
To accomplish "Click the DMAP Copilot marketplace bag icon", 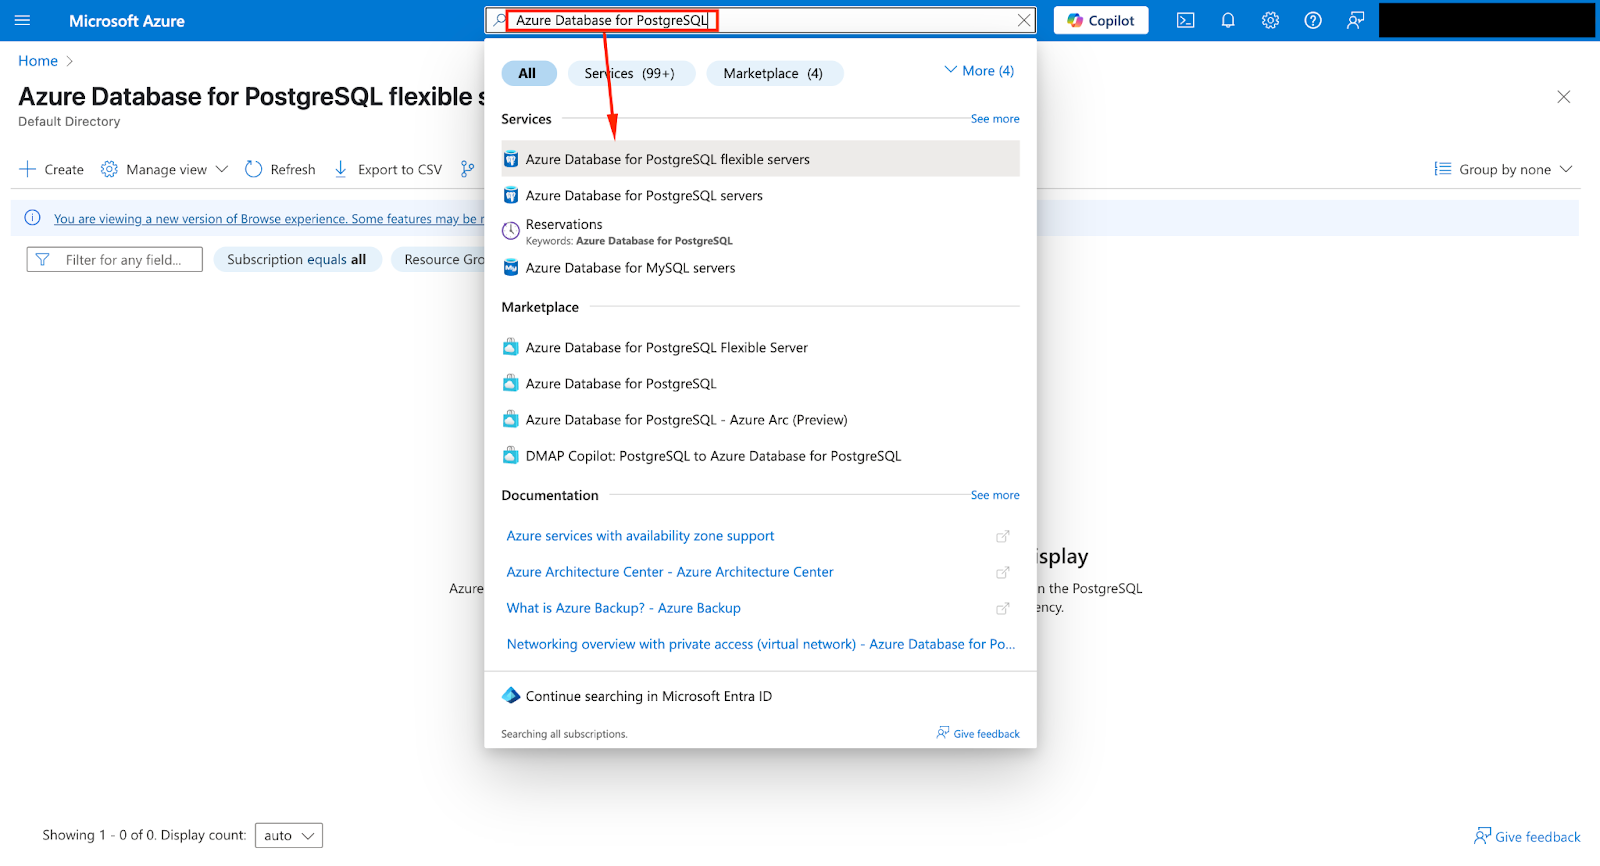I will click(511, 455).
